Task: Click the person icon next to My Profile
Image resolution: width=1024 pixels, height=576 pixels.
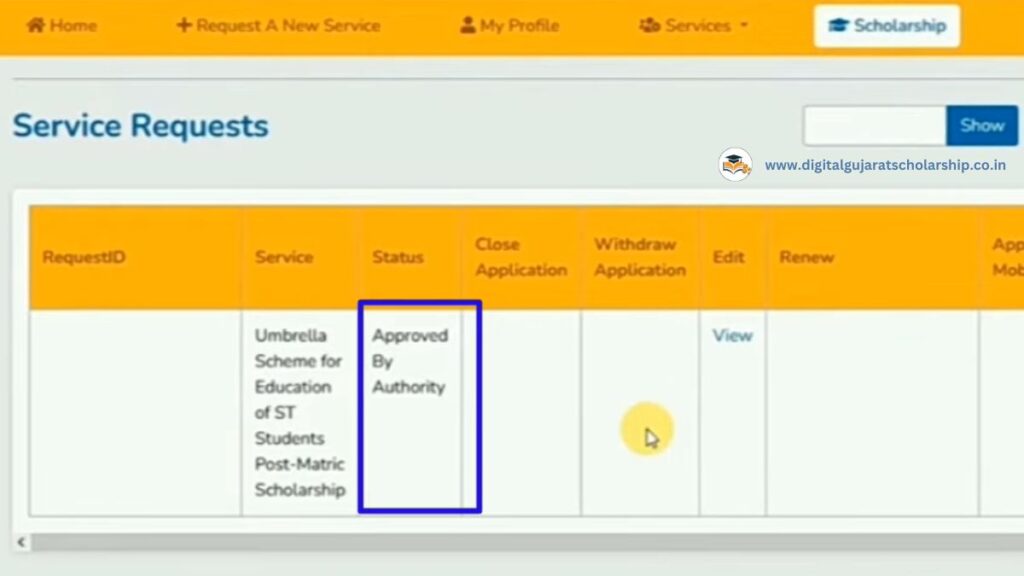Action: tap(467, 26)
